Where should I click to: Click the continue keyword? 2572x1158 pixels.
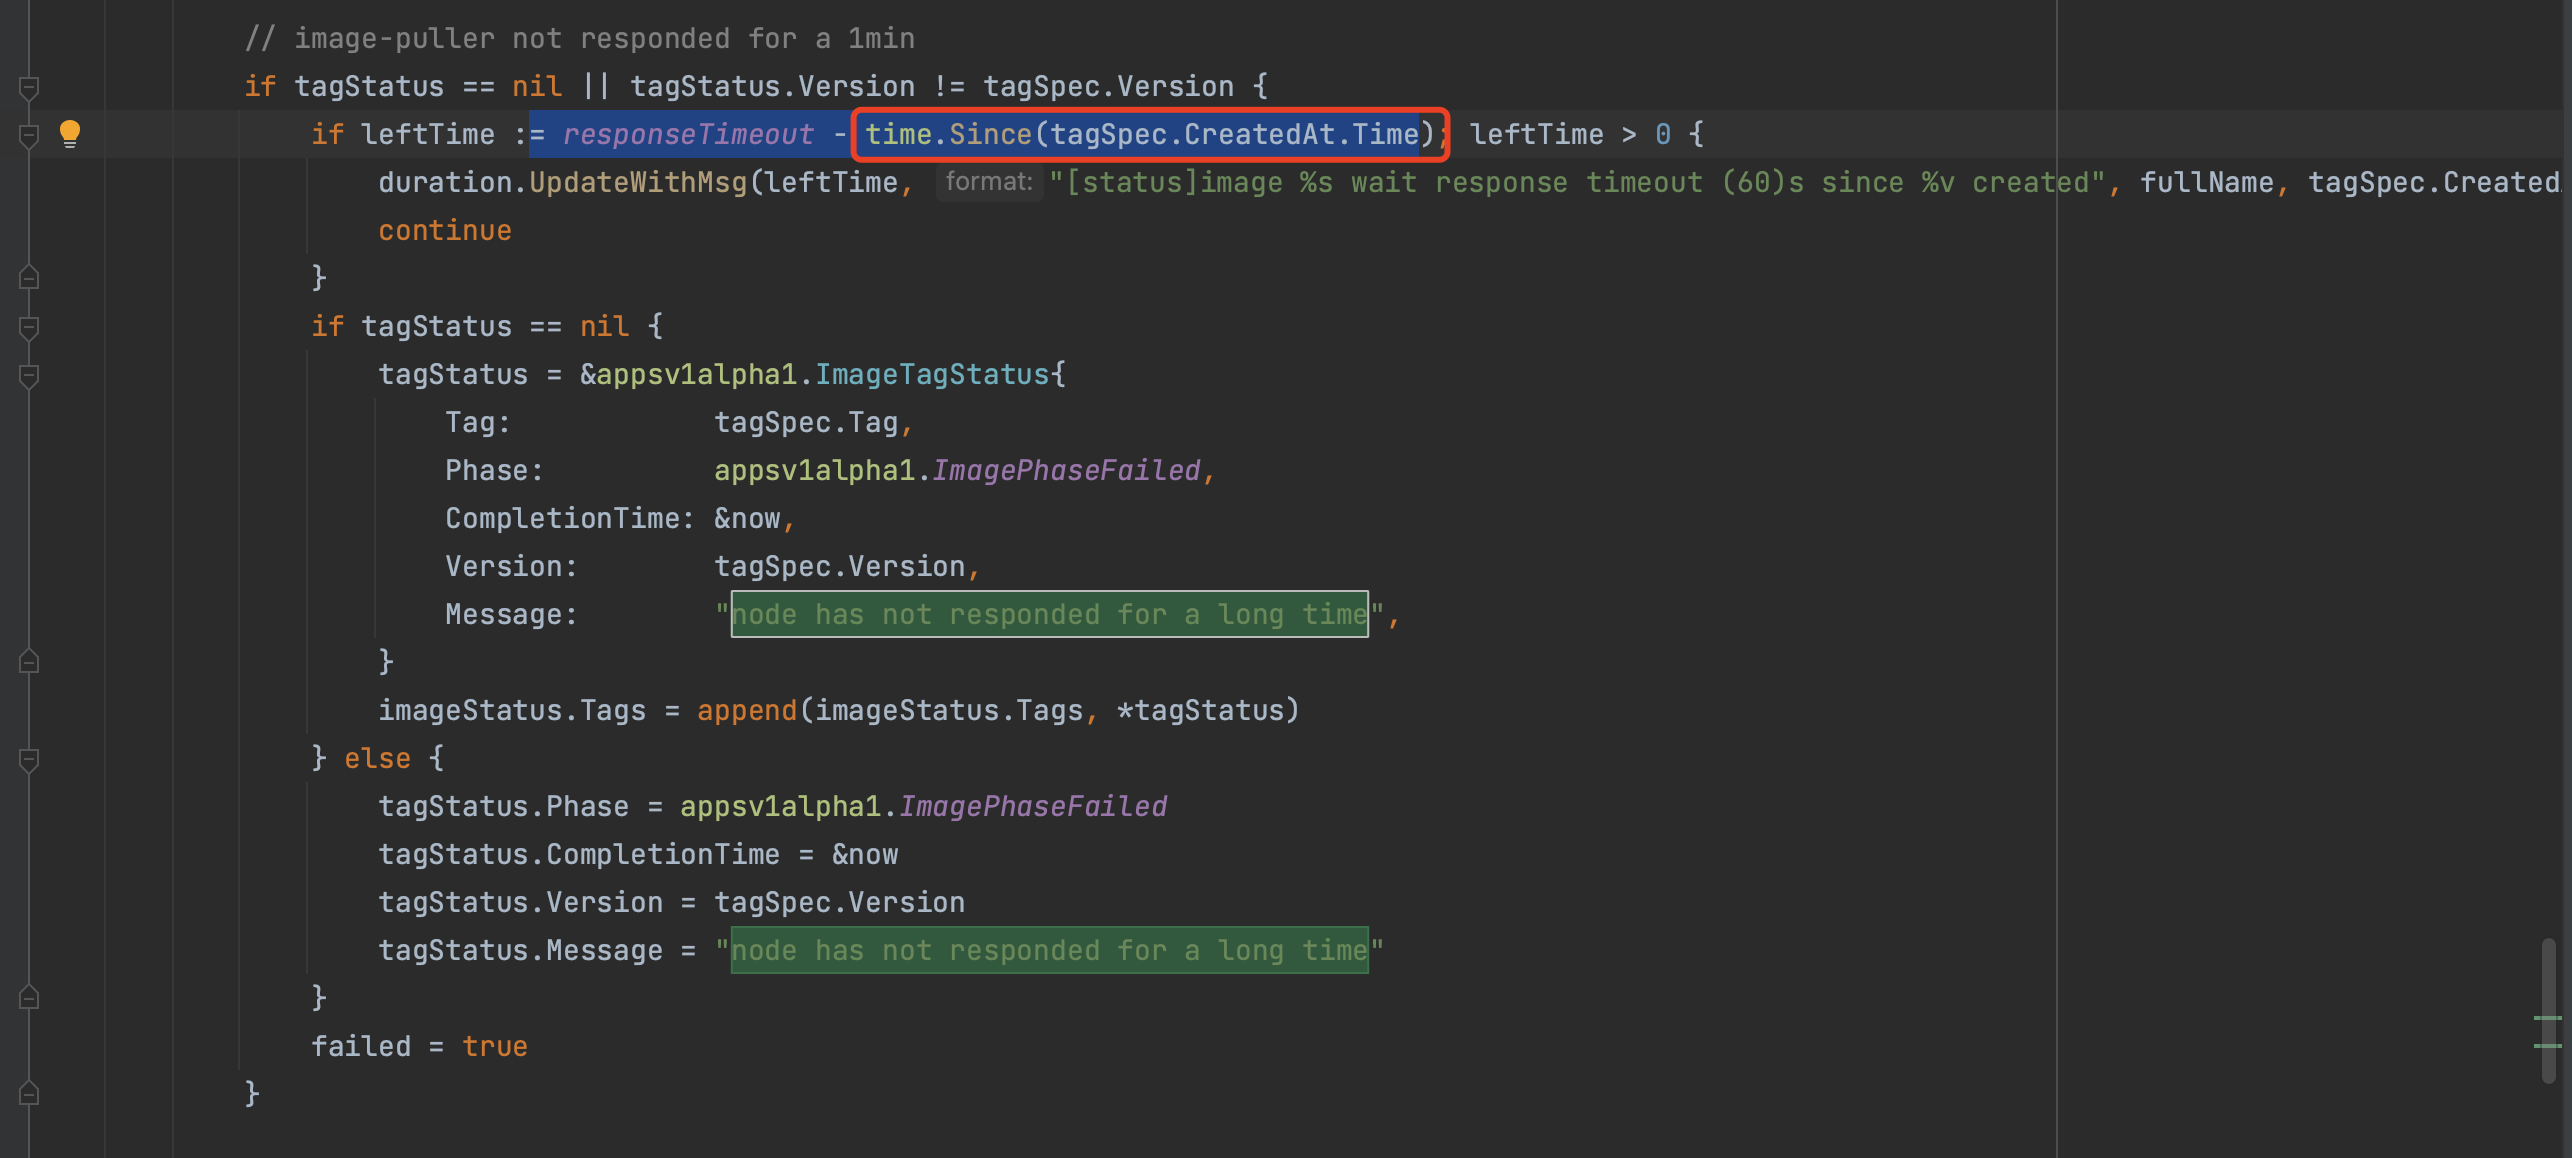click(444, 229)
